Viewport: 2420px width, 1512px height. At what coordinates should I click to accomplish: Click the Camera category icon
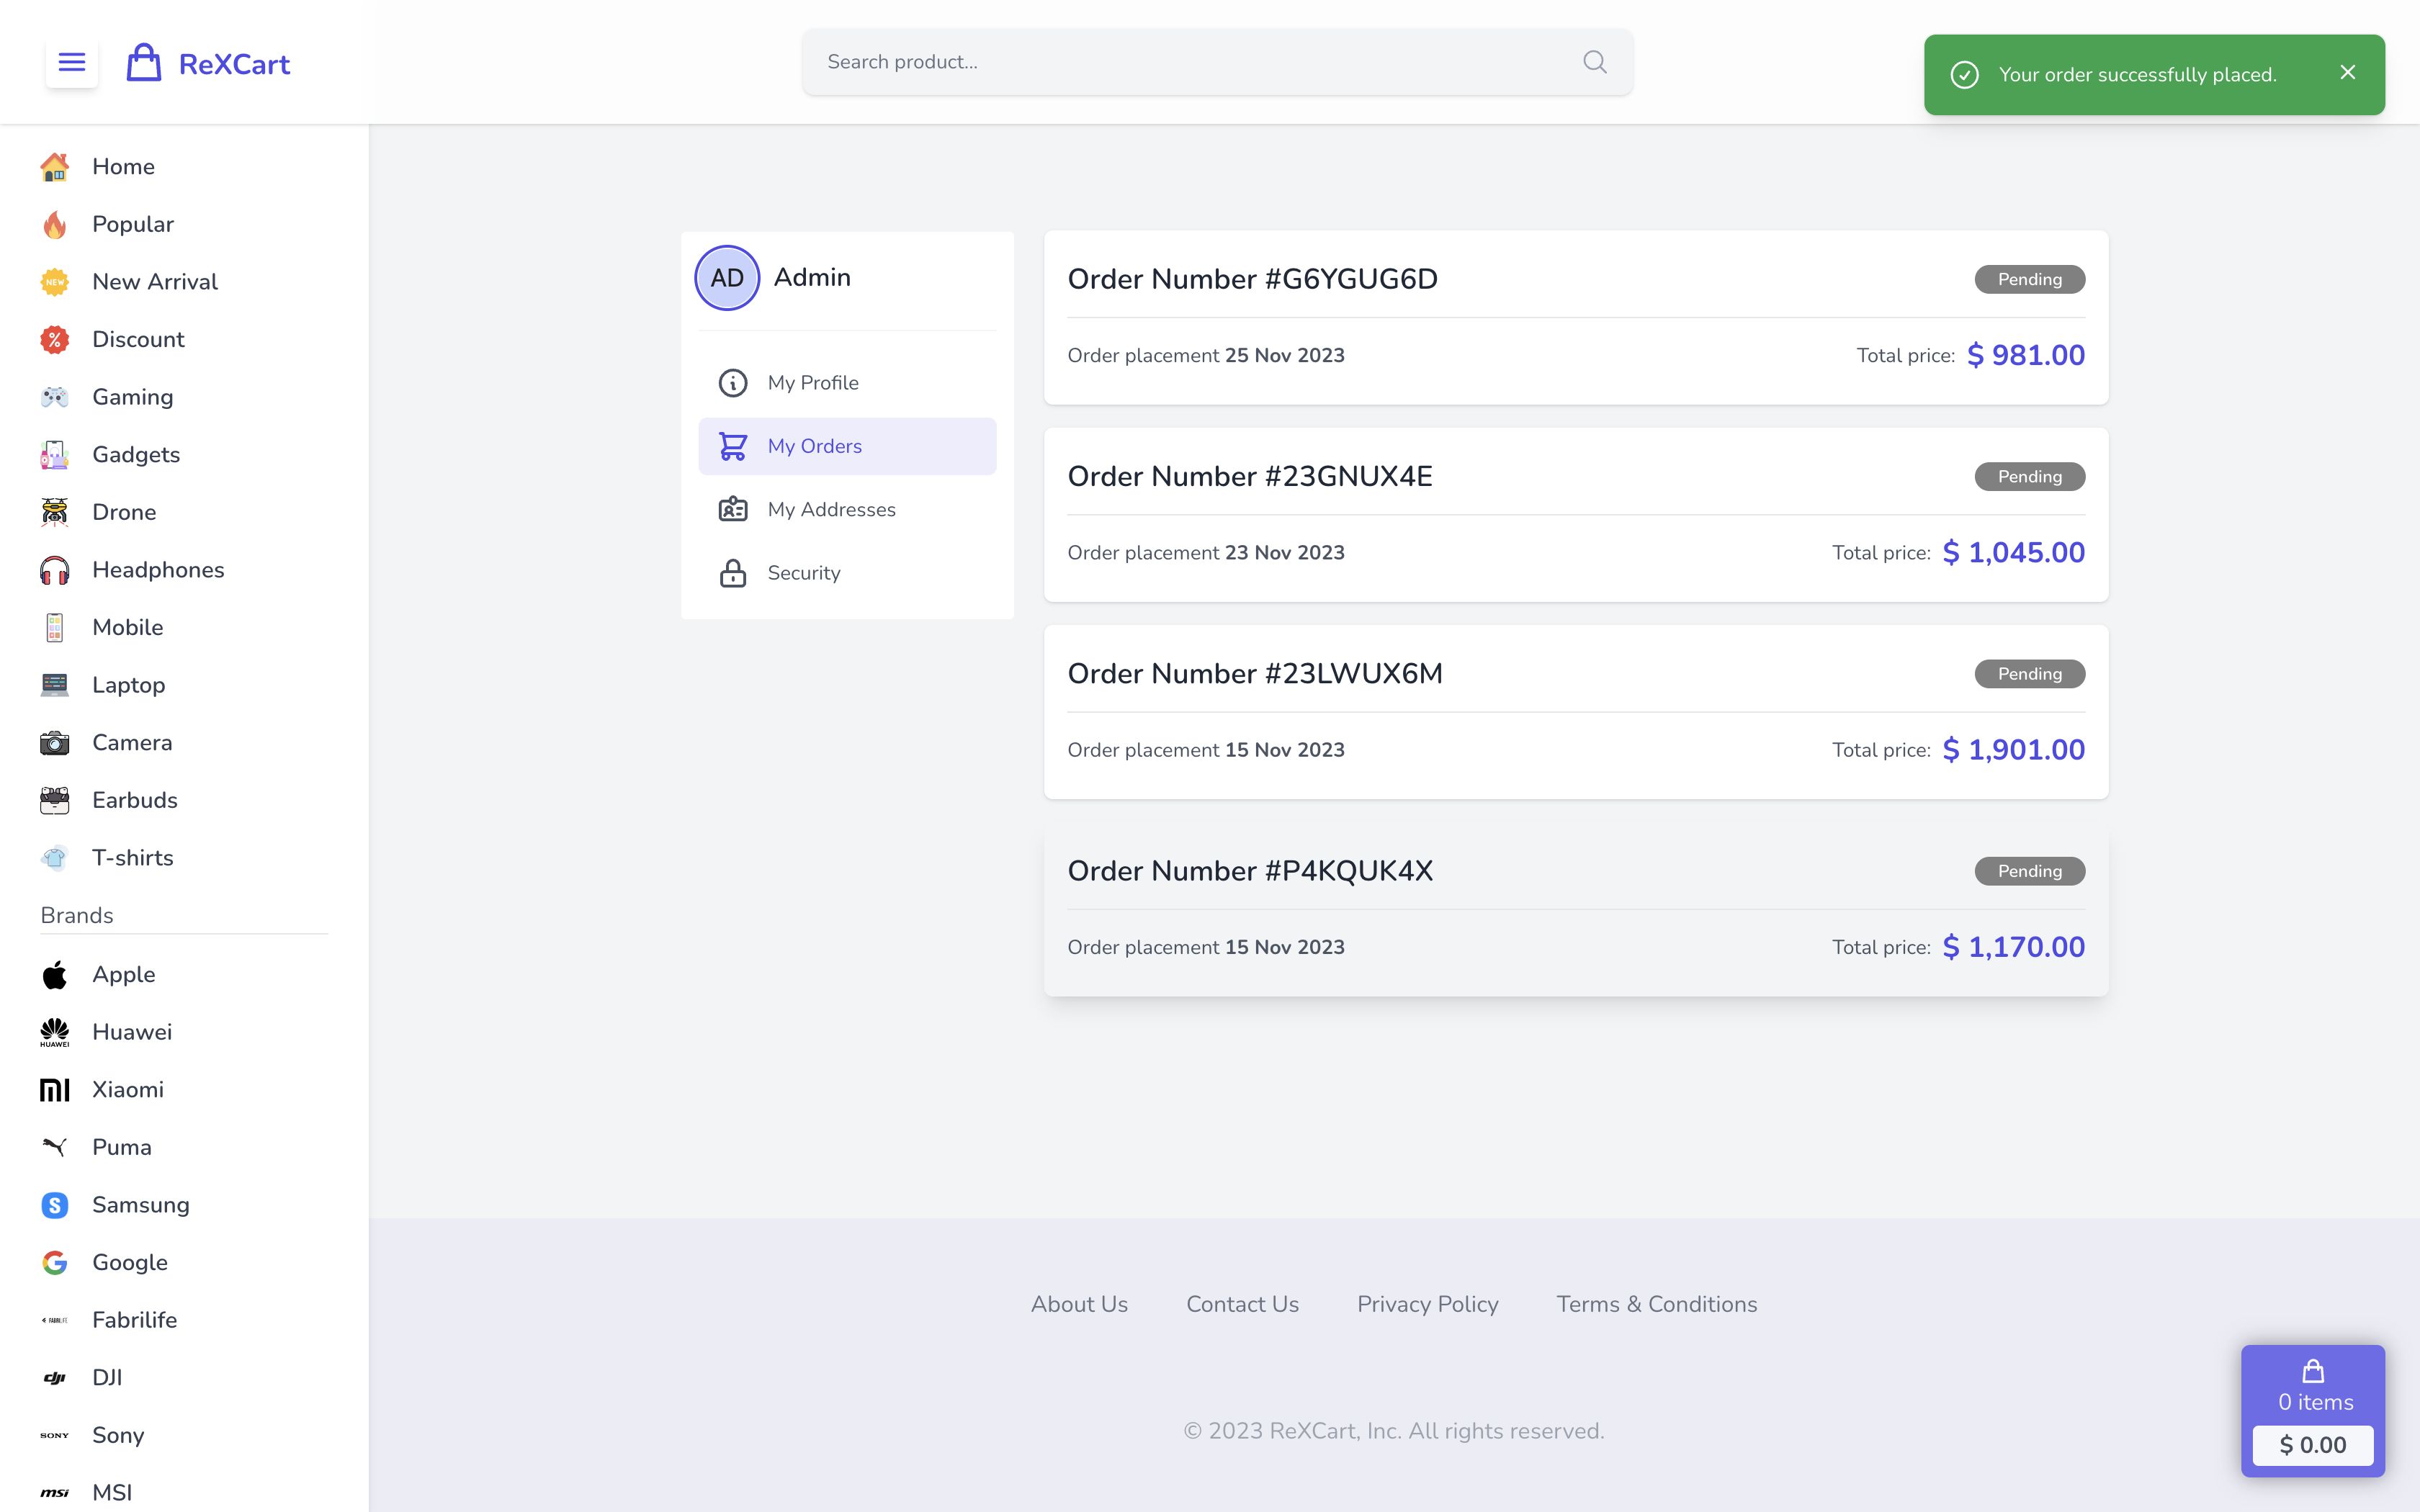(x=54, y=743)
